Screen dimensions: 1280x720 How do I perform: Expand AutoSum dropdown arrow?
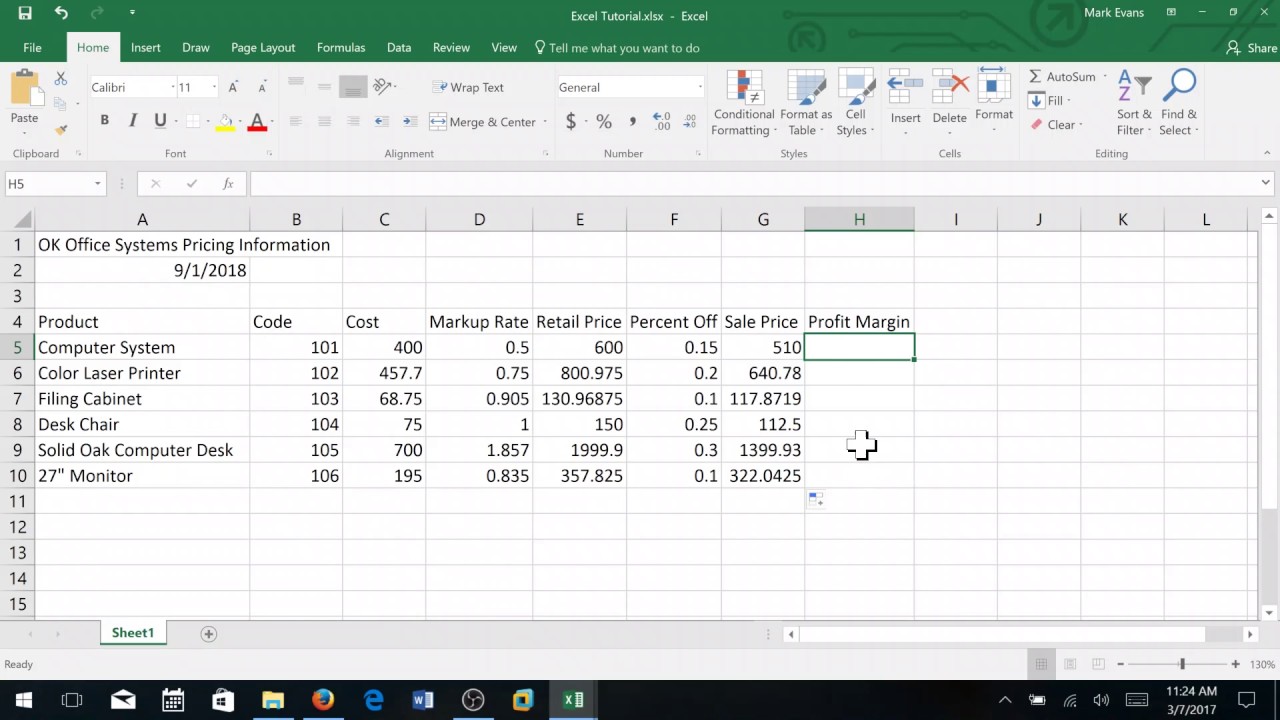click(x=1104, y=77)
